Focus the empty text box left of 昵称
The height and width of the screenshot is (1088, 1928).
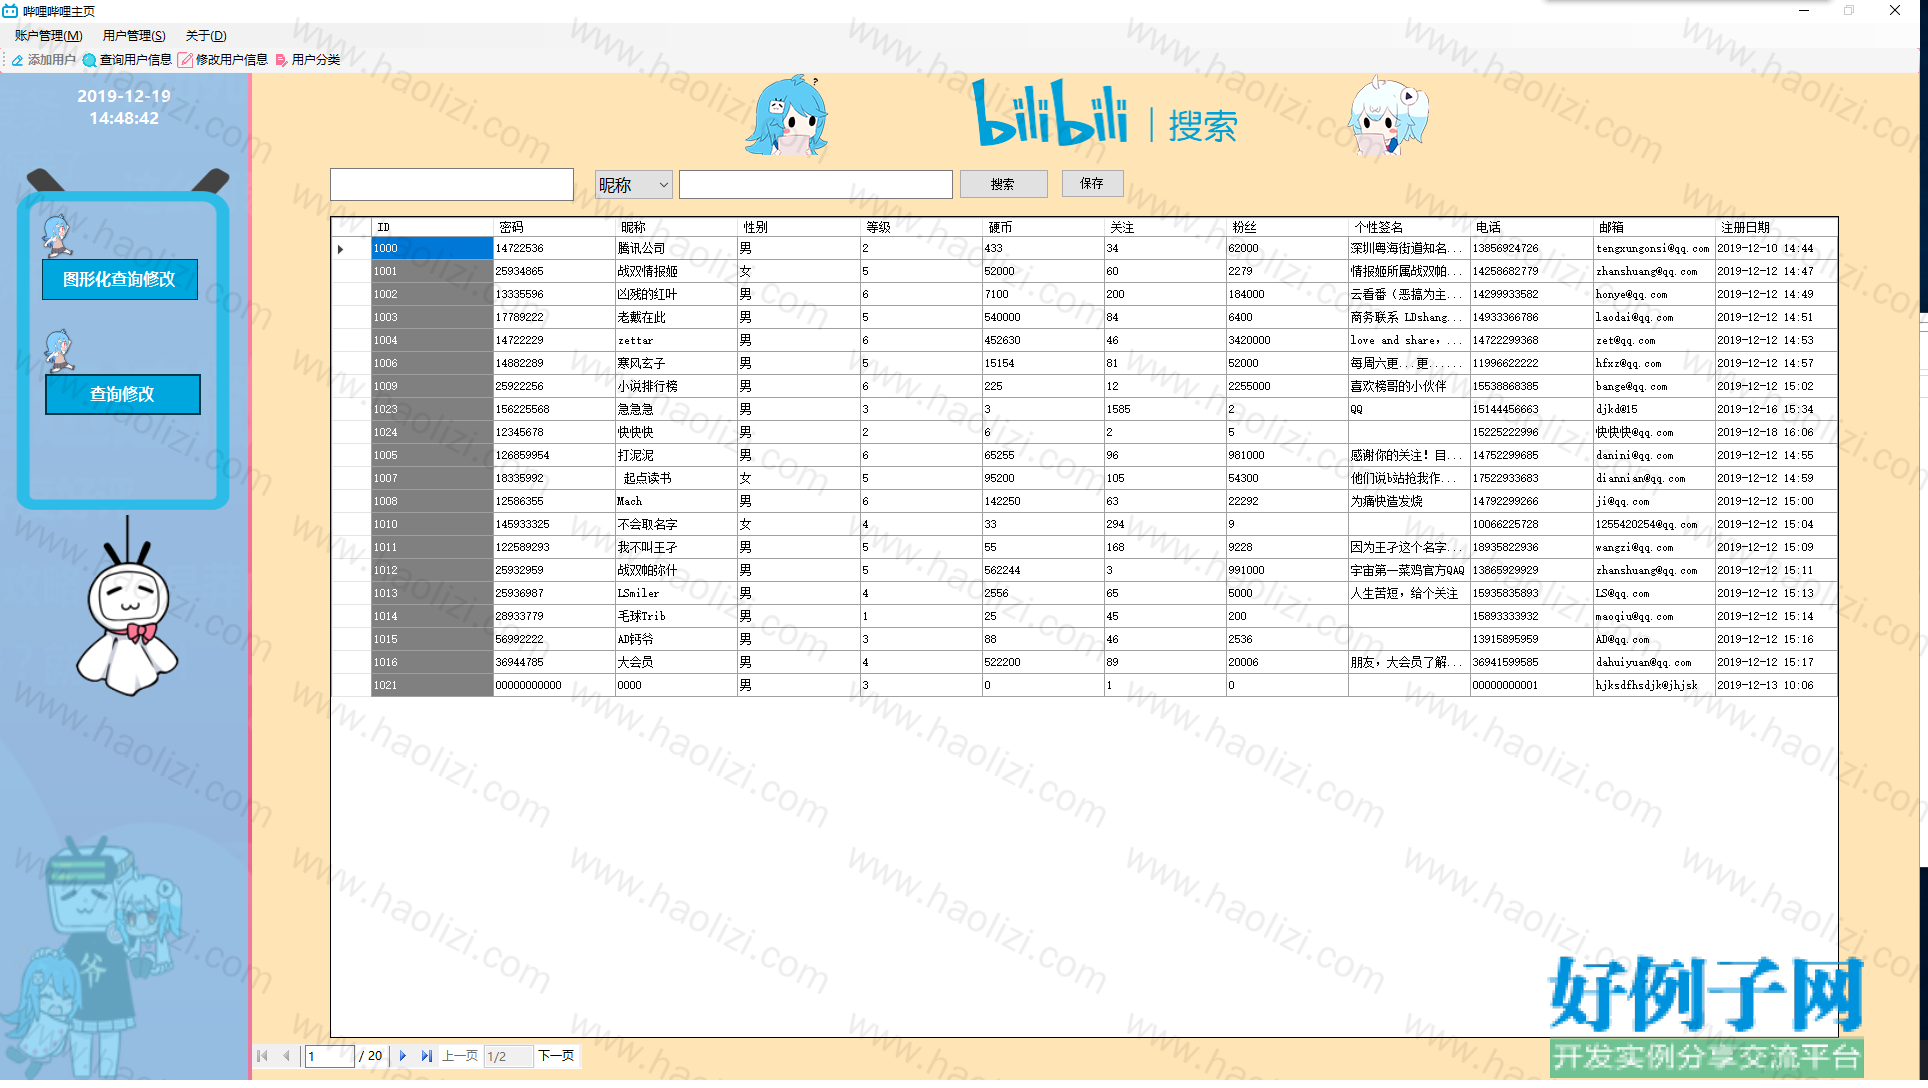[452, 185]
